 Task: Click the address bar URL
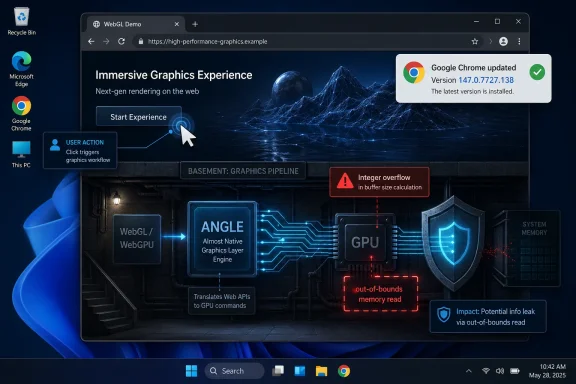click(x=208, y=42)
